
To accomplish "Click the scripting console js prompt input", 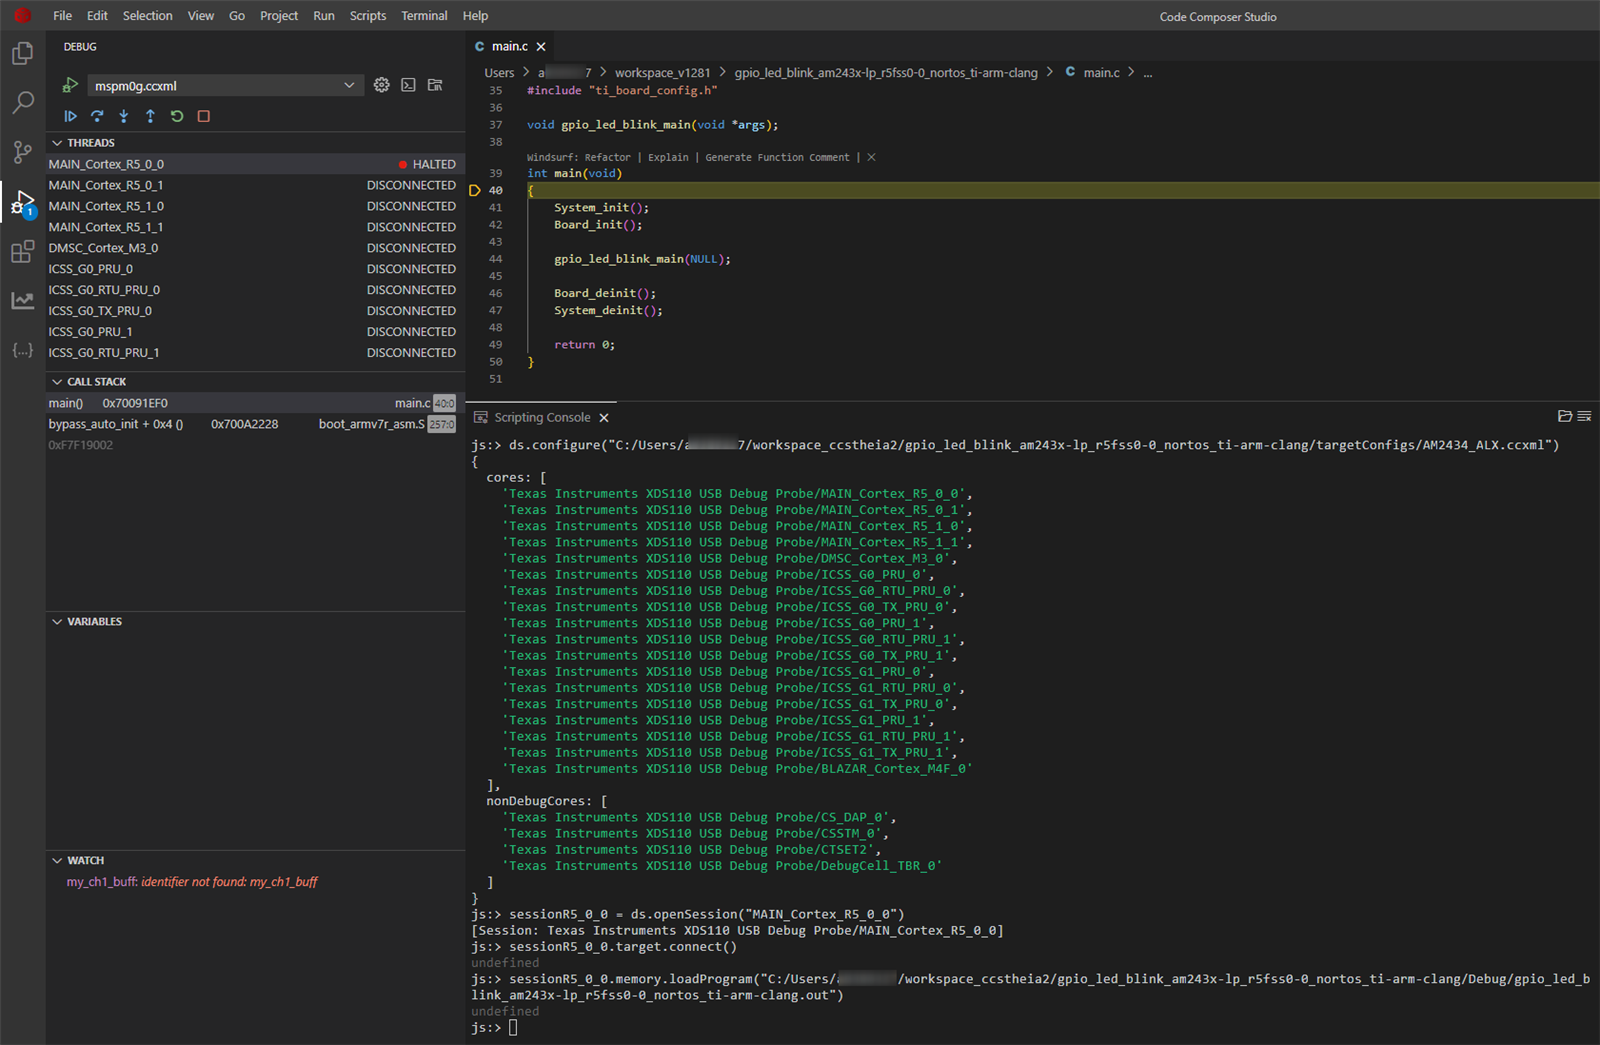I will click(513, 1028).
